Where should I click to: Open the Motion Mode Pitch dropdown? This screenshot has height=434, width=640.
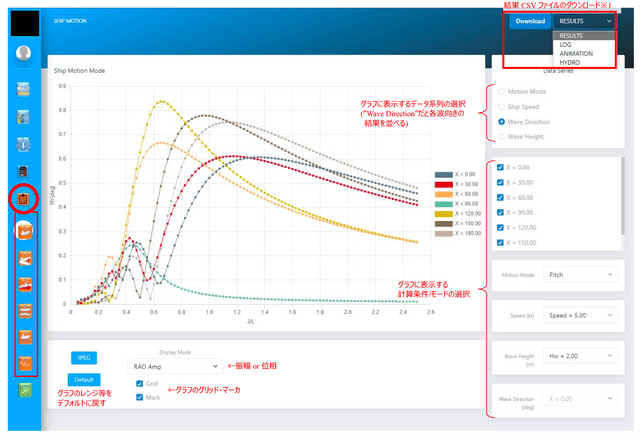point(580,275)
